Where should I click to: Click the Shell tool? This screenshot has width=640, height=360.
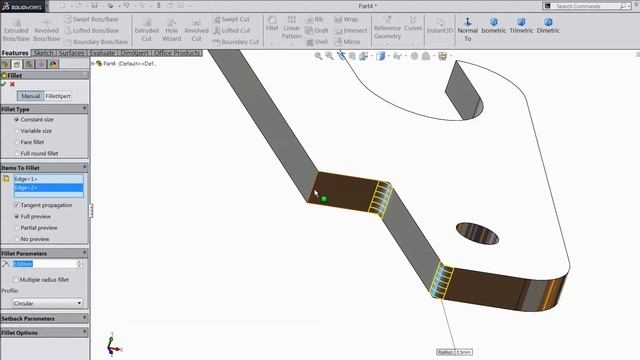(x=317, y=42)
